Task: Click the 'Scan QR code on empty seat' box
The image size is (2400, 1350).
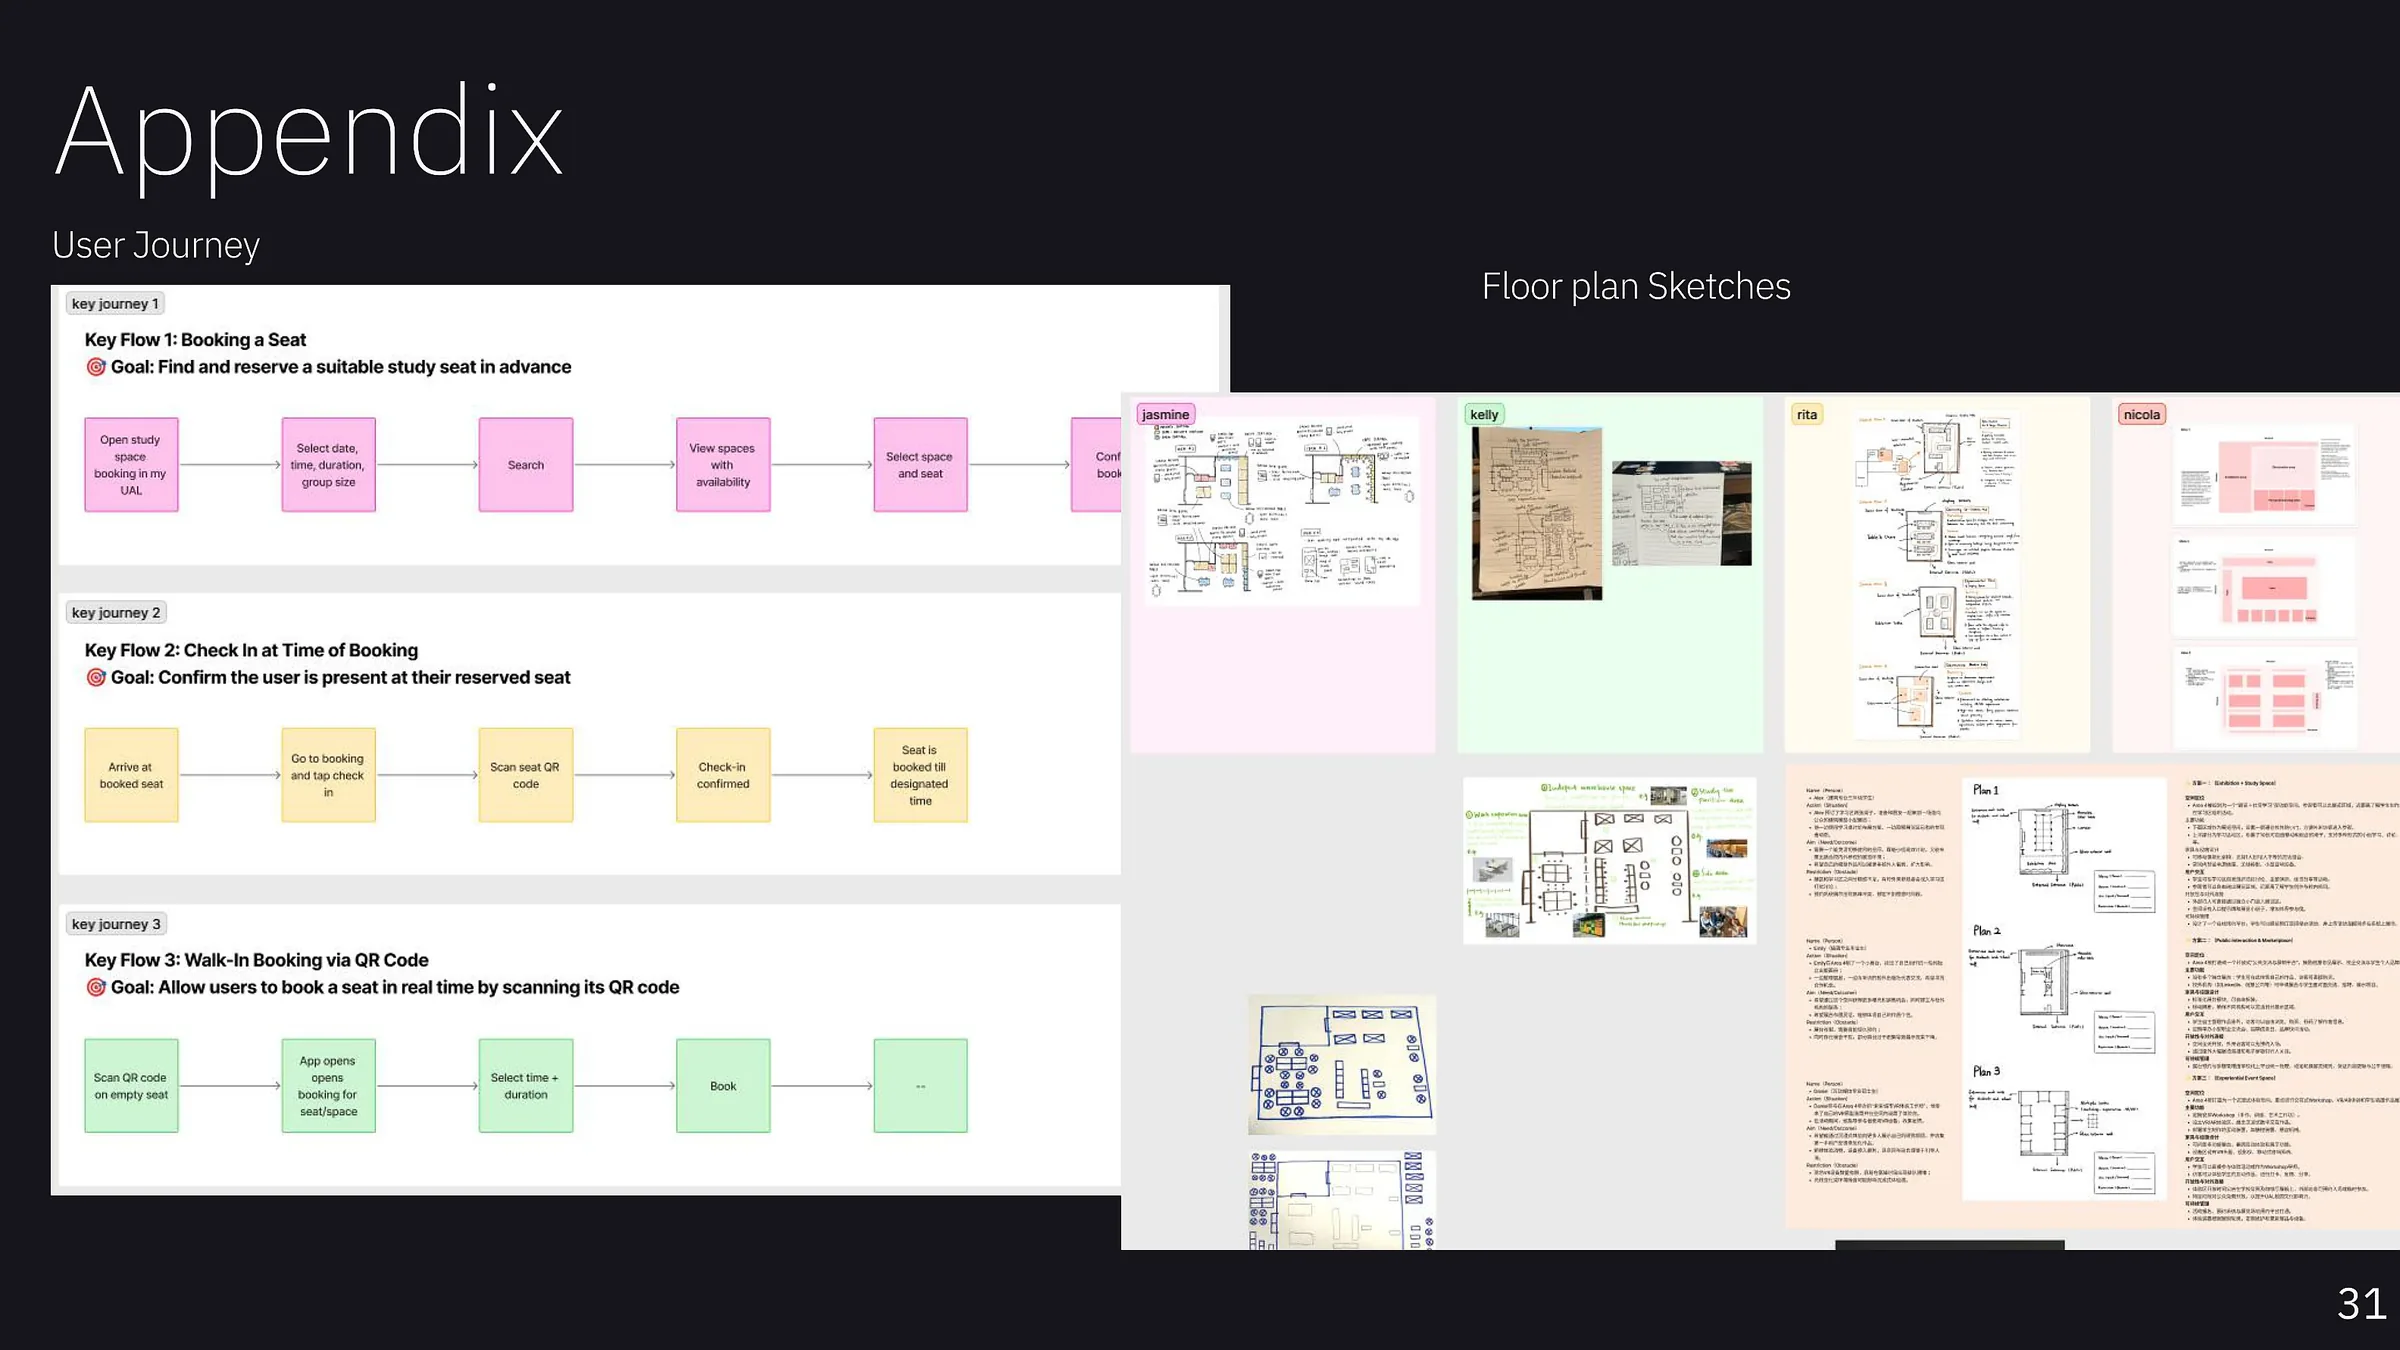Action: point(131,1086)
